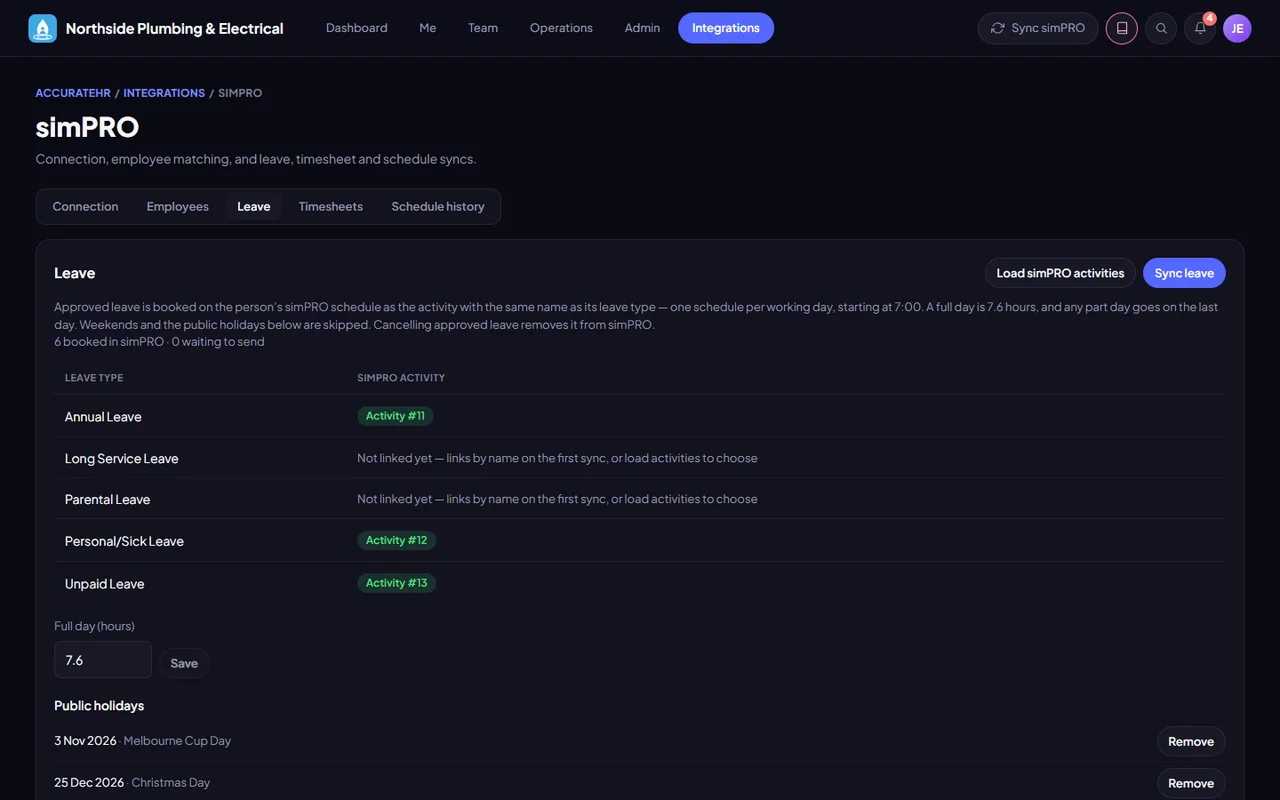
Task: Open the Operations menu
Action: [561, 28]
